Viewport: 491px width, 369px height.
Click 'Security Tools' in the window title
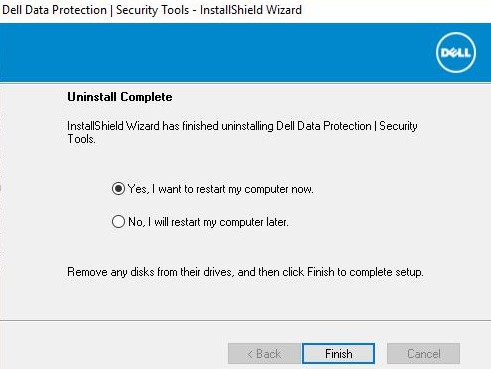(152, 10)
